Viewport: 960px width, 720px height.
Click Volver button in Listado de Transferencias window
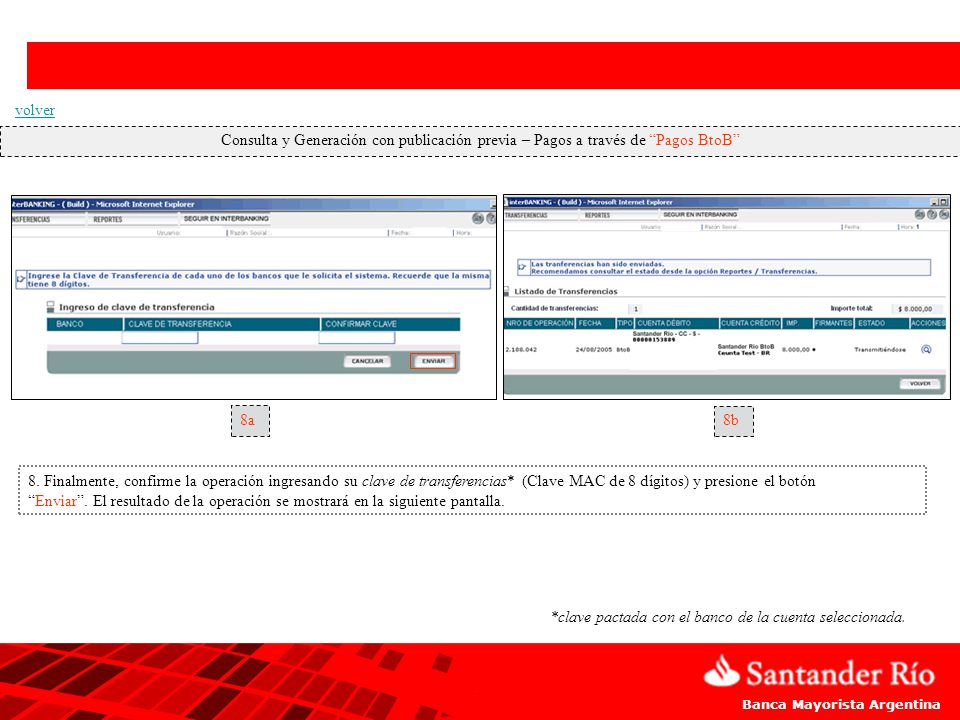(x=920, y=383)
